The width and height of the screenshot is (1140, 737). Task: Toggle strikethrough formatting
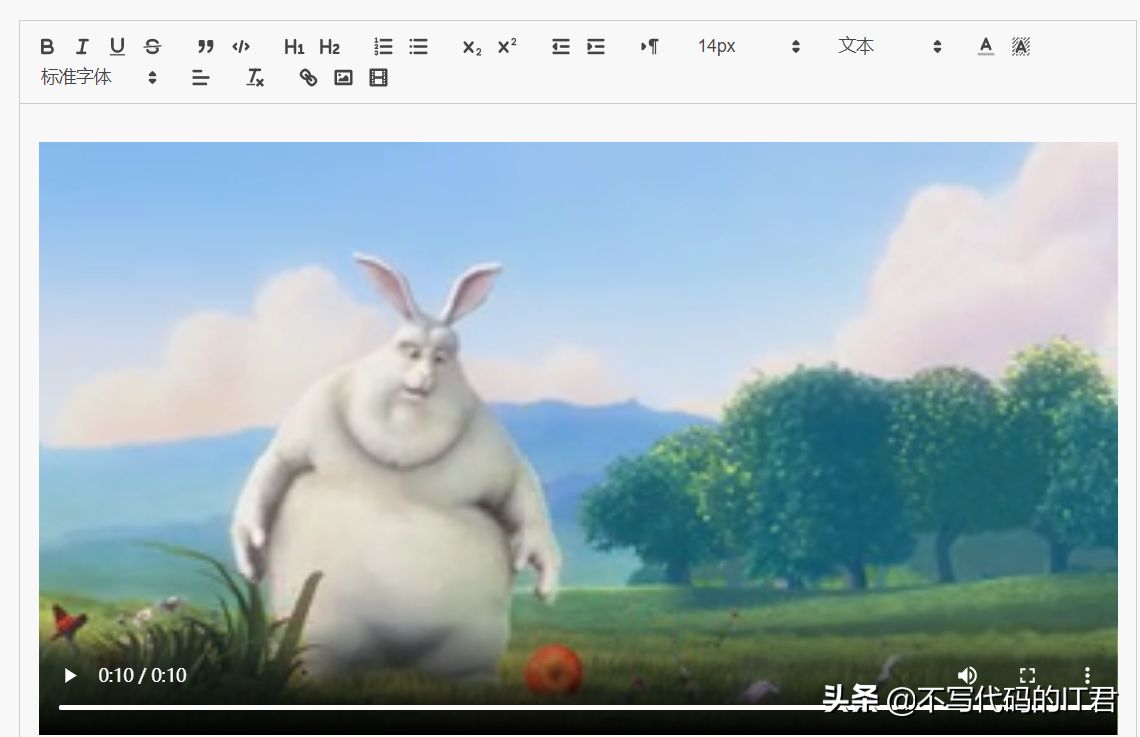click(153, 46)
